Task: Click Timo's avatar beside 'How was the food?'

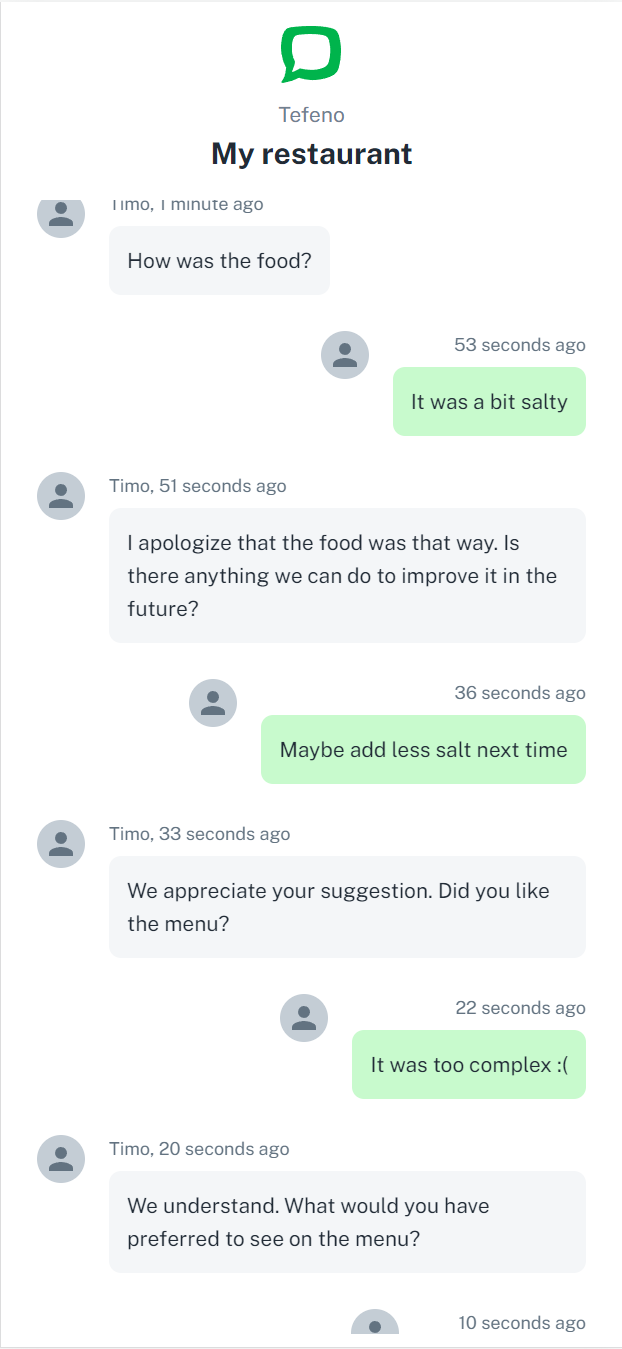Action: tap(61, 217)
